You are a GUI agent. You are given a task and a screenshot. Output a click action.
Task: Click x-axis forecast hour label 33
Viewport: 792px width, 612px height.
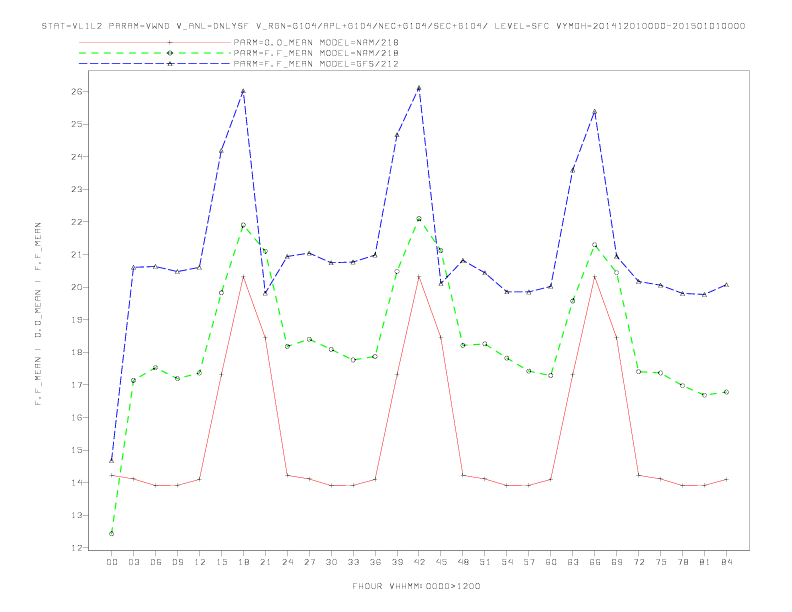[353, 562]
